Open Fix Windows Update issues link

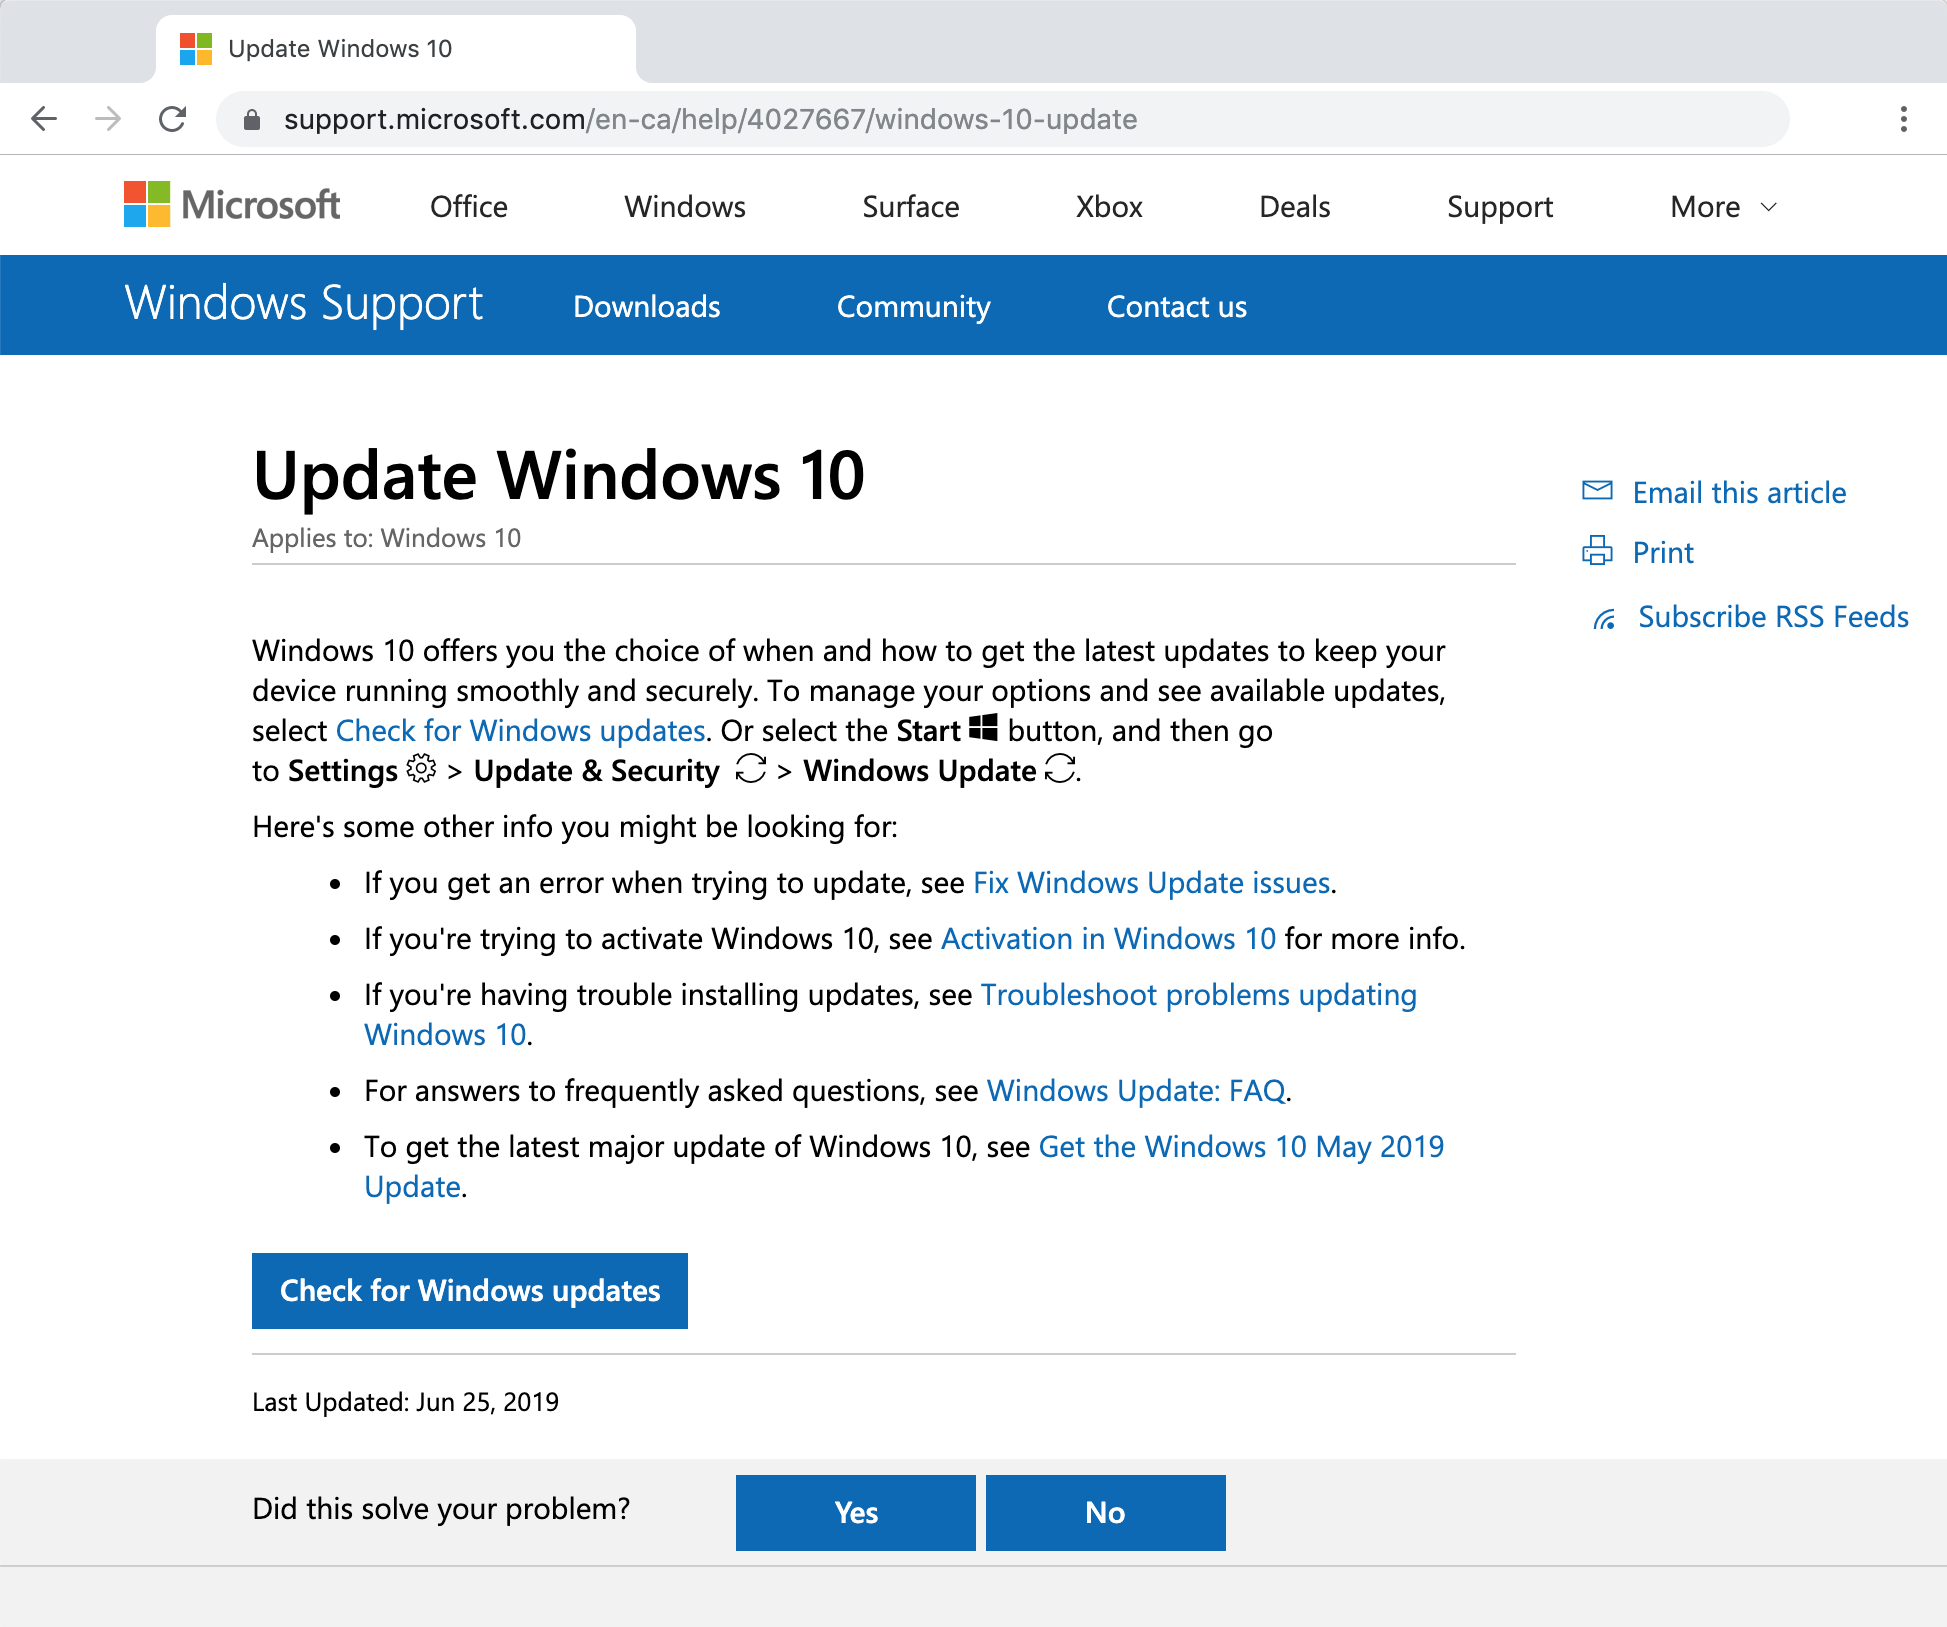click(1151, 883)
